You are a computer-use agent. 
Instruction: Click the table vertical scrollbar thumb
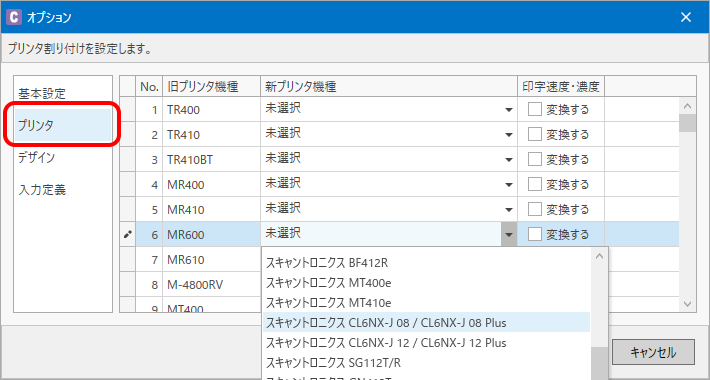click(687, 123)
